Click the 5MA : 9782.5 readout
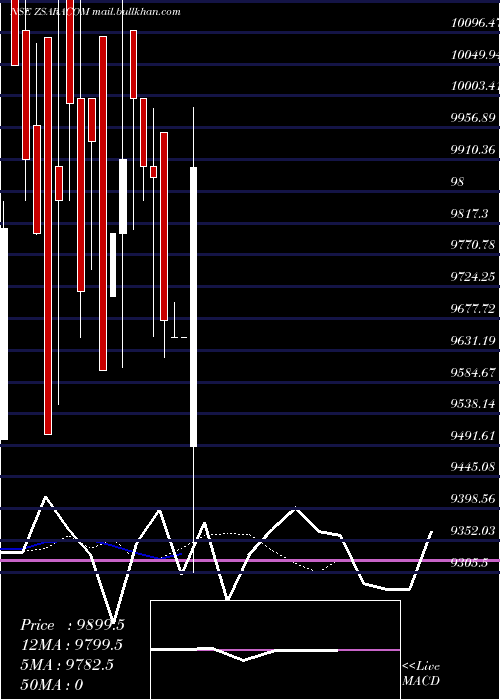This screenshot has height=700, width=500. coord(67,665)
